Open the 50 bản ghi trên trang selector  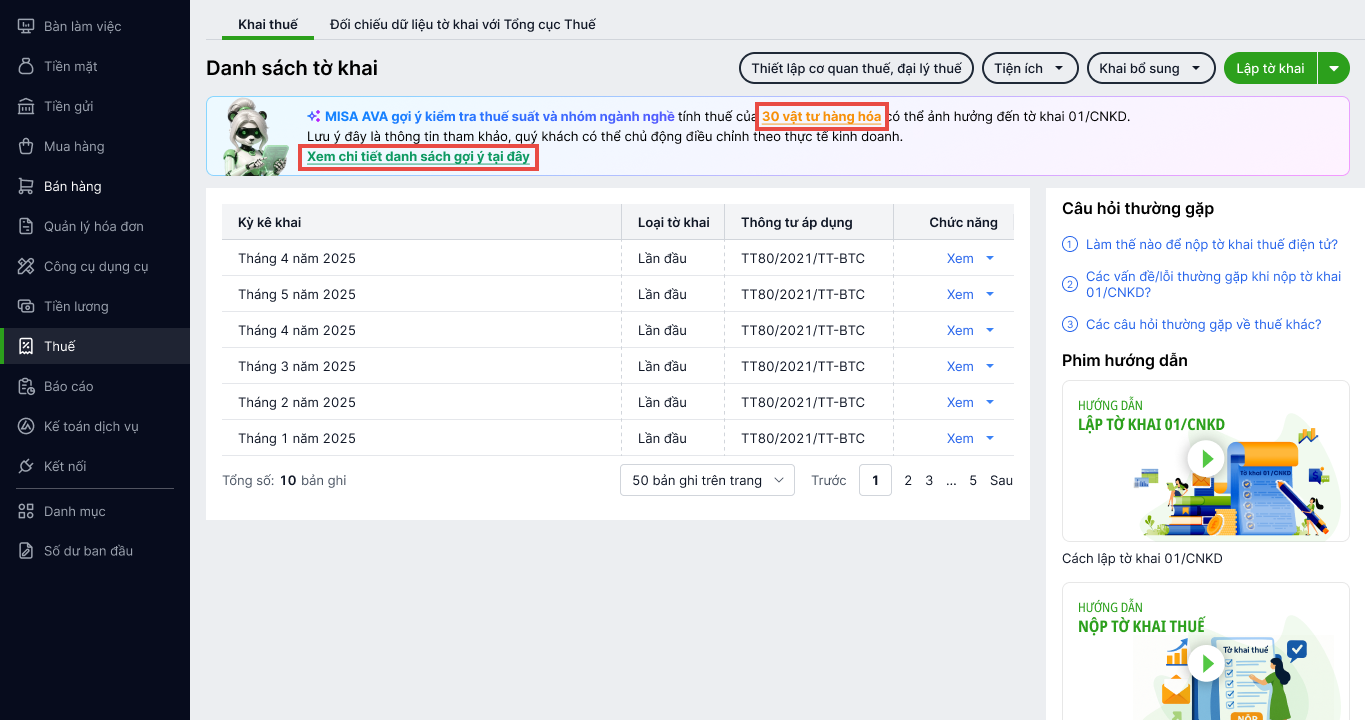pos(707,480)
